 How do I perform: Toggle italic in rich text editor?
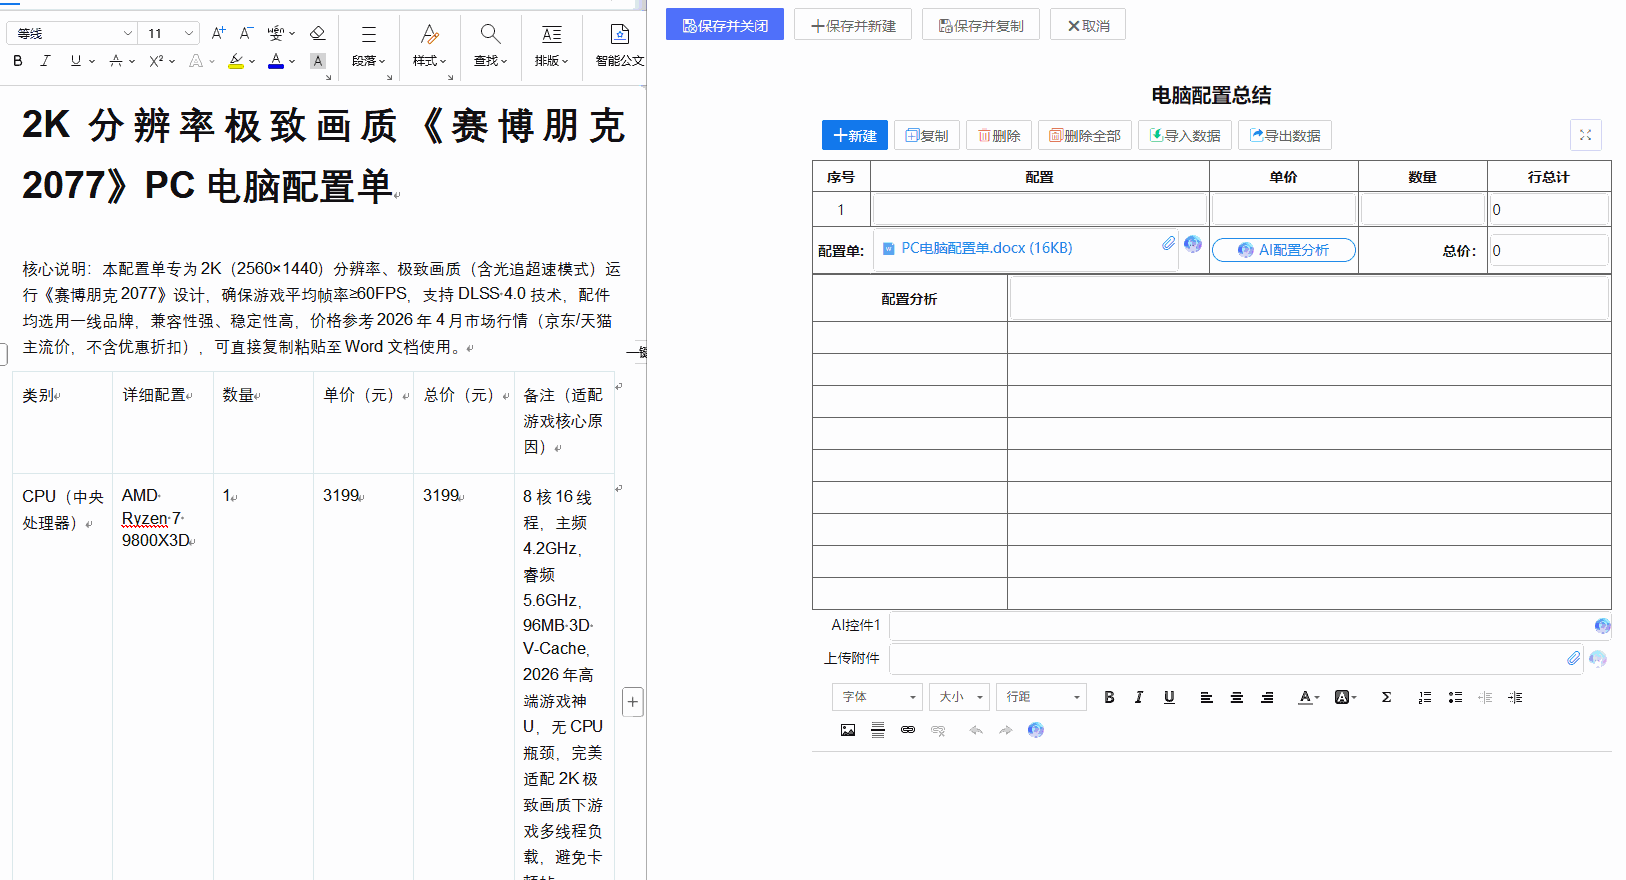click(x=1139, y=697)
